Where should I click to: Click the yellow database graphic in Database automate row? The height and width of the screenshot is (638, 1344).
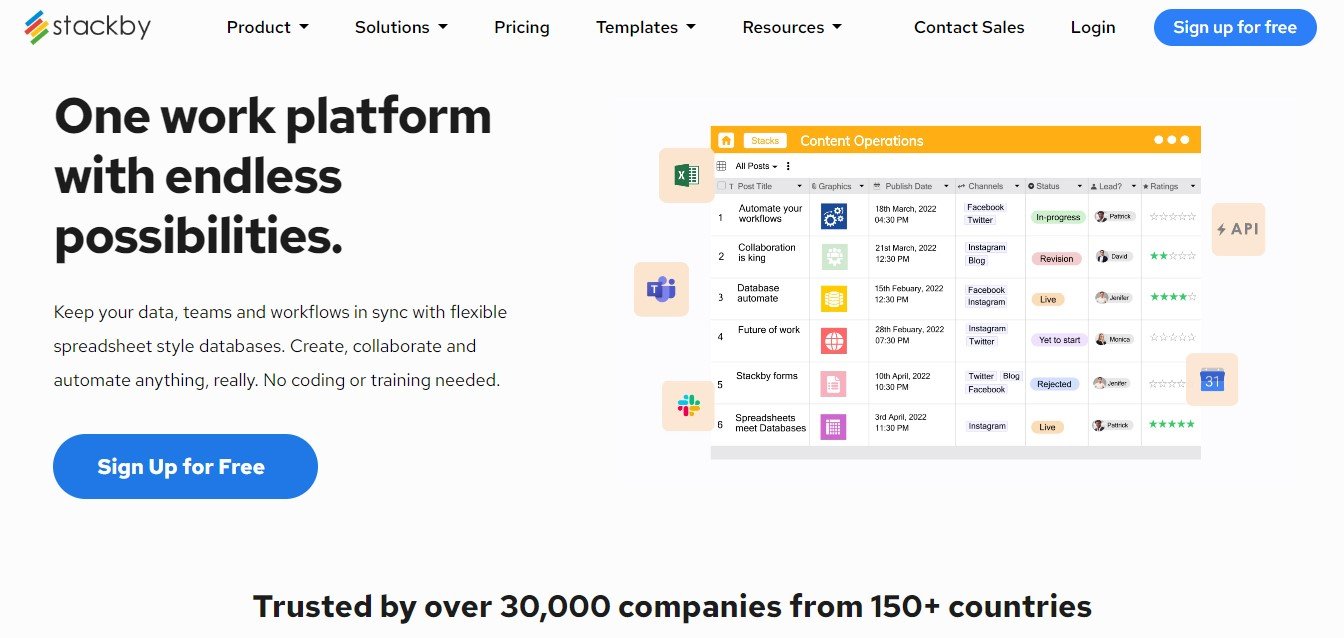click(x=834, y=298)
